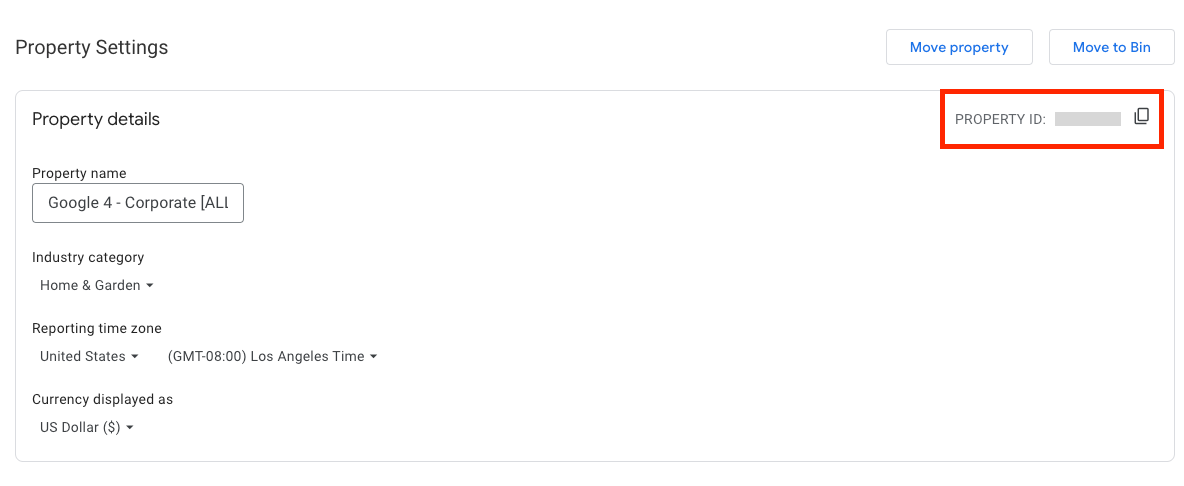The width and height of the screenshot is (1184, 486).
Task: Click the Property Settings page heading
Action: coord(91,48)
